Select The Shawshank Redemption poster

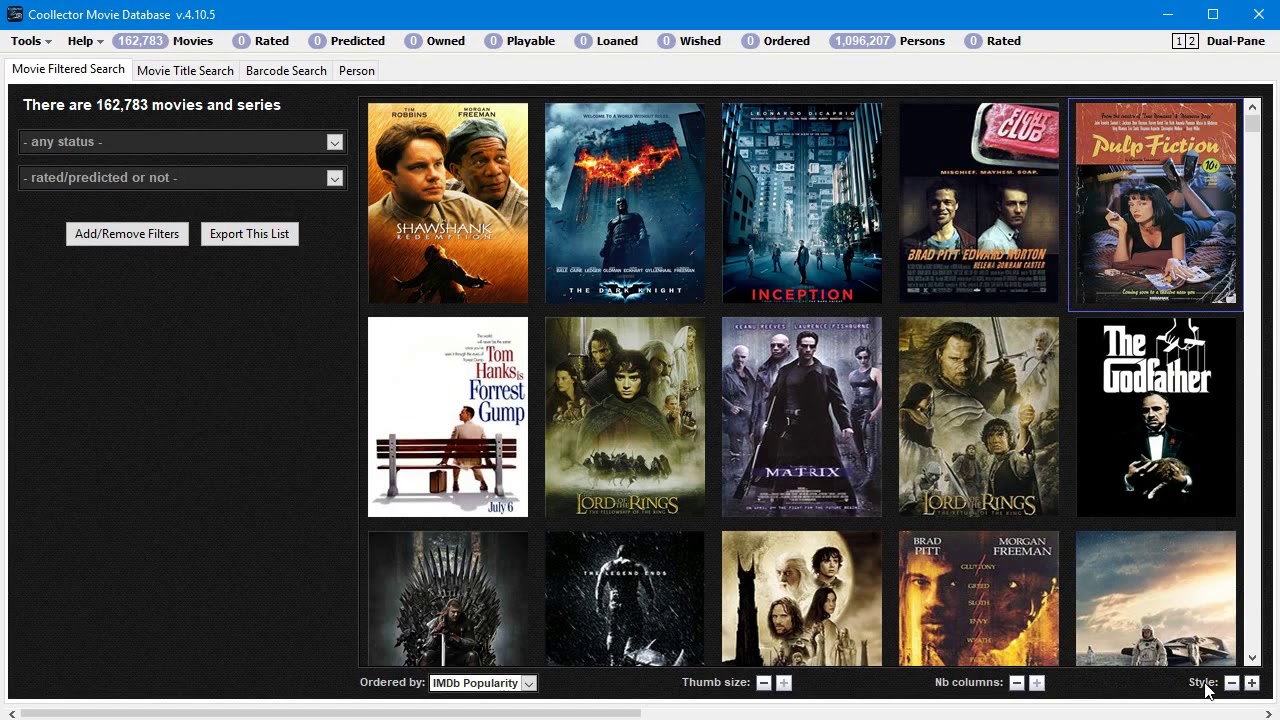(448, 203)
